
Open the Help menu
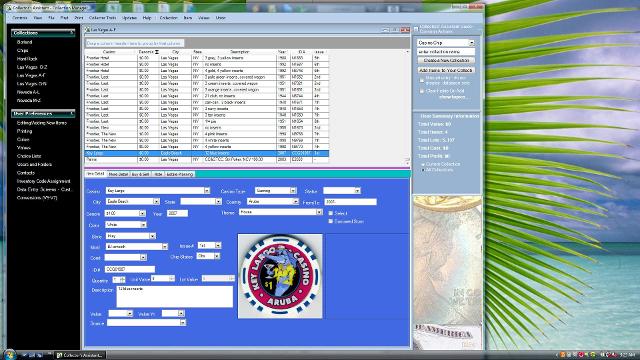click(x=147, y=18)
